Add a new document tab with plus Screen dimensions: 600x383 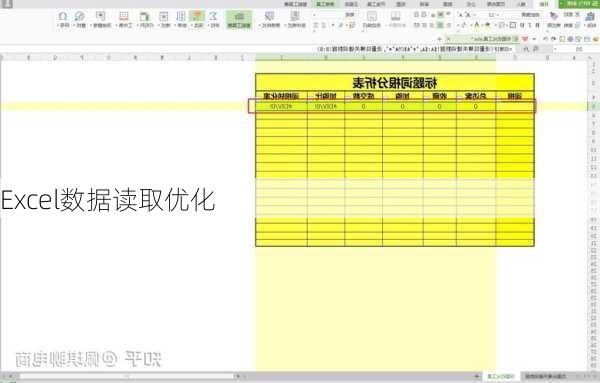[x=440, y=39]
